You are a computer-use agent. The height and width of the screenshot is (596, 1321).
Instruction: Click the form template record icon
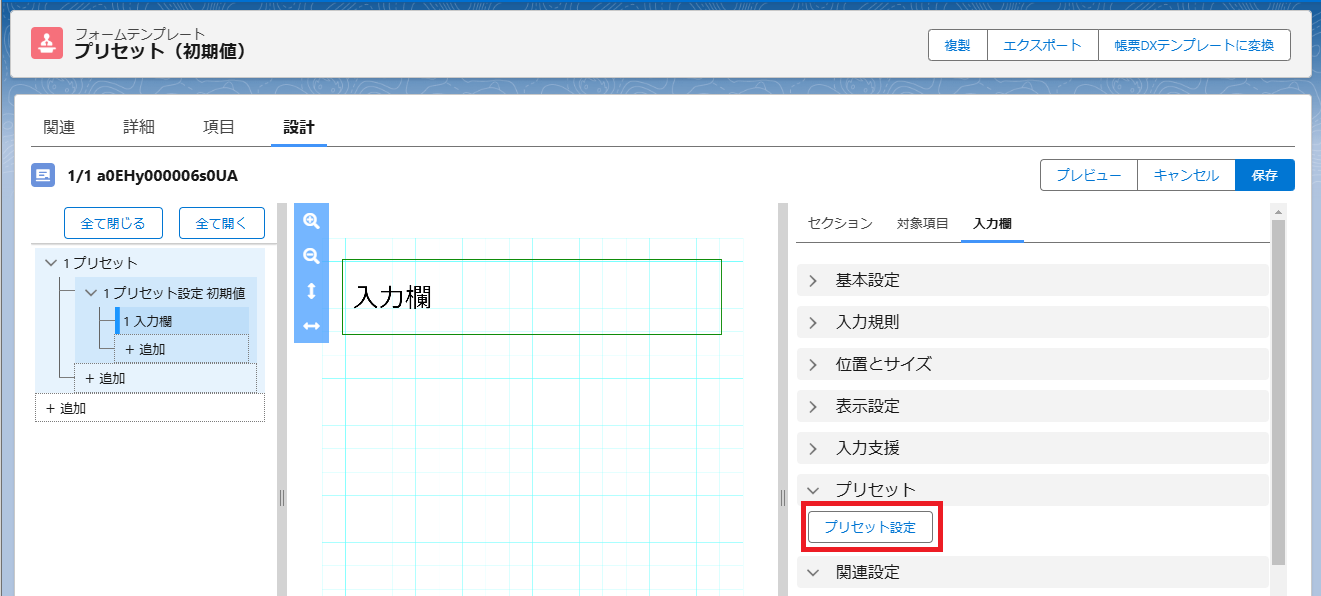pos(47,43)
